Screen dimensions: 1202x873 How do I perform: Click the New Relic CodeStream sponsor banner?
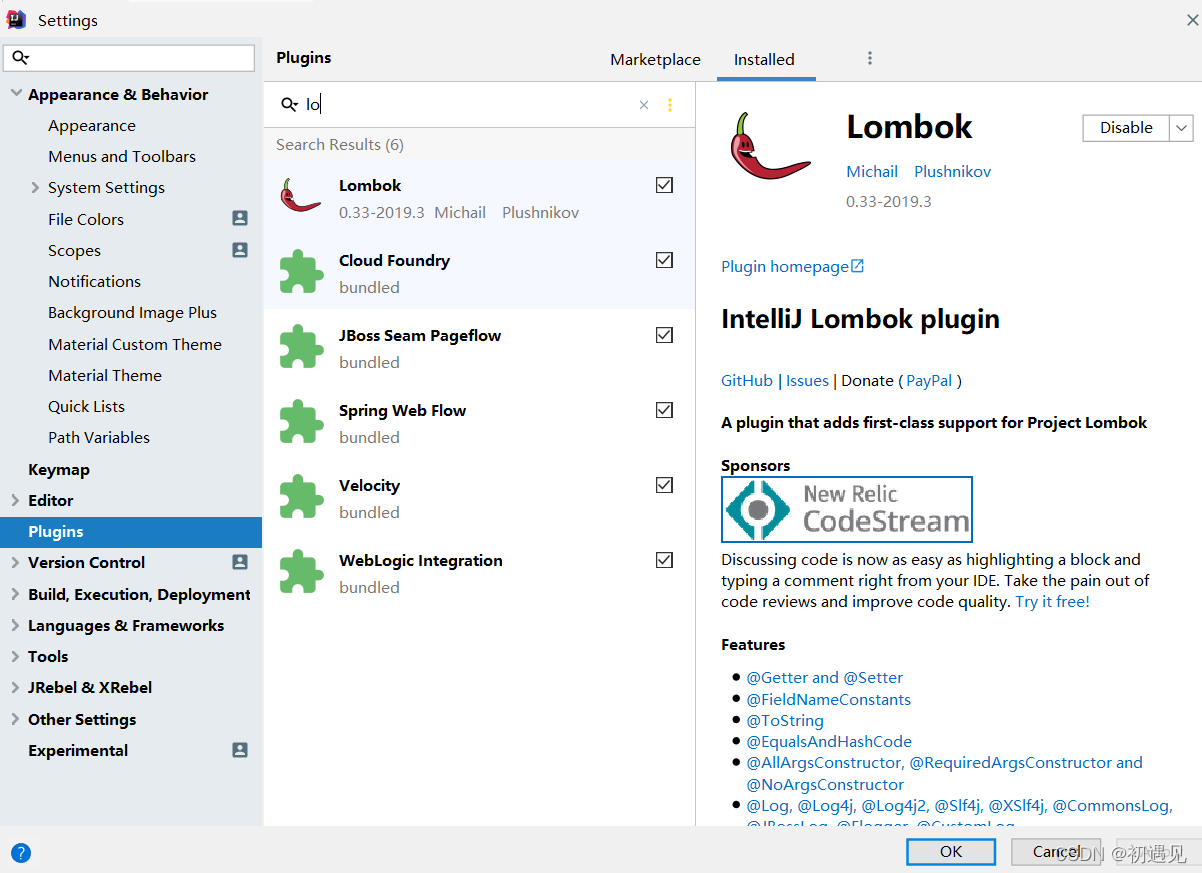[x=847, y=509]
